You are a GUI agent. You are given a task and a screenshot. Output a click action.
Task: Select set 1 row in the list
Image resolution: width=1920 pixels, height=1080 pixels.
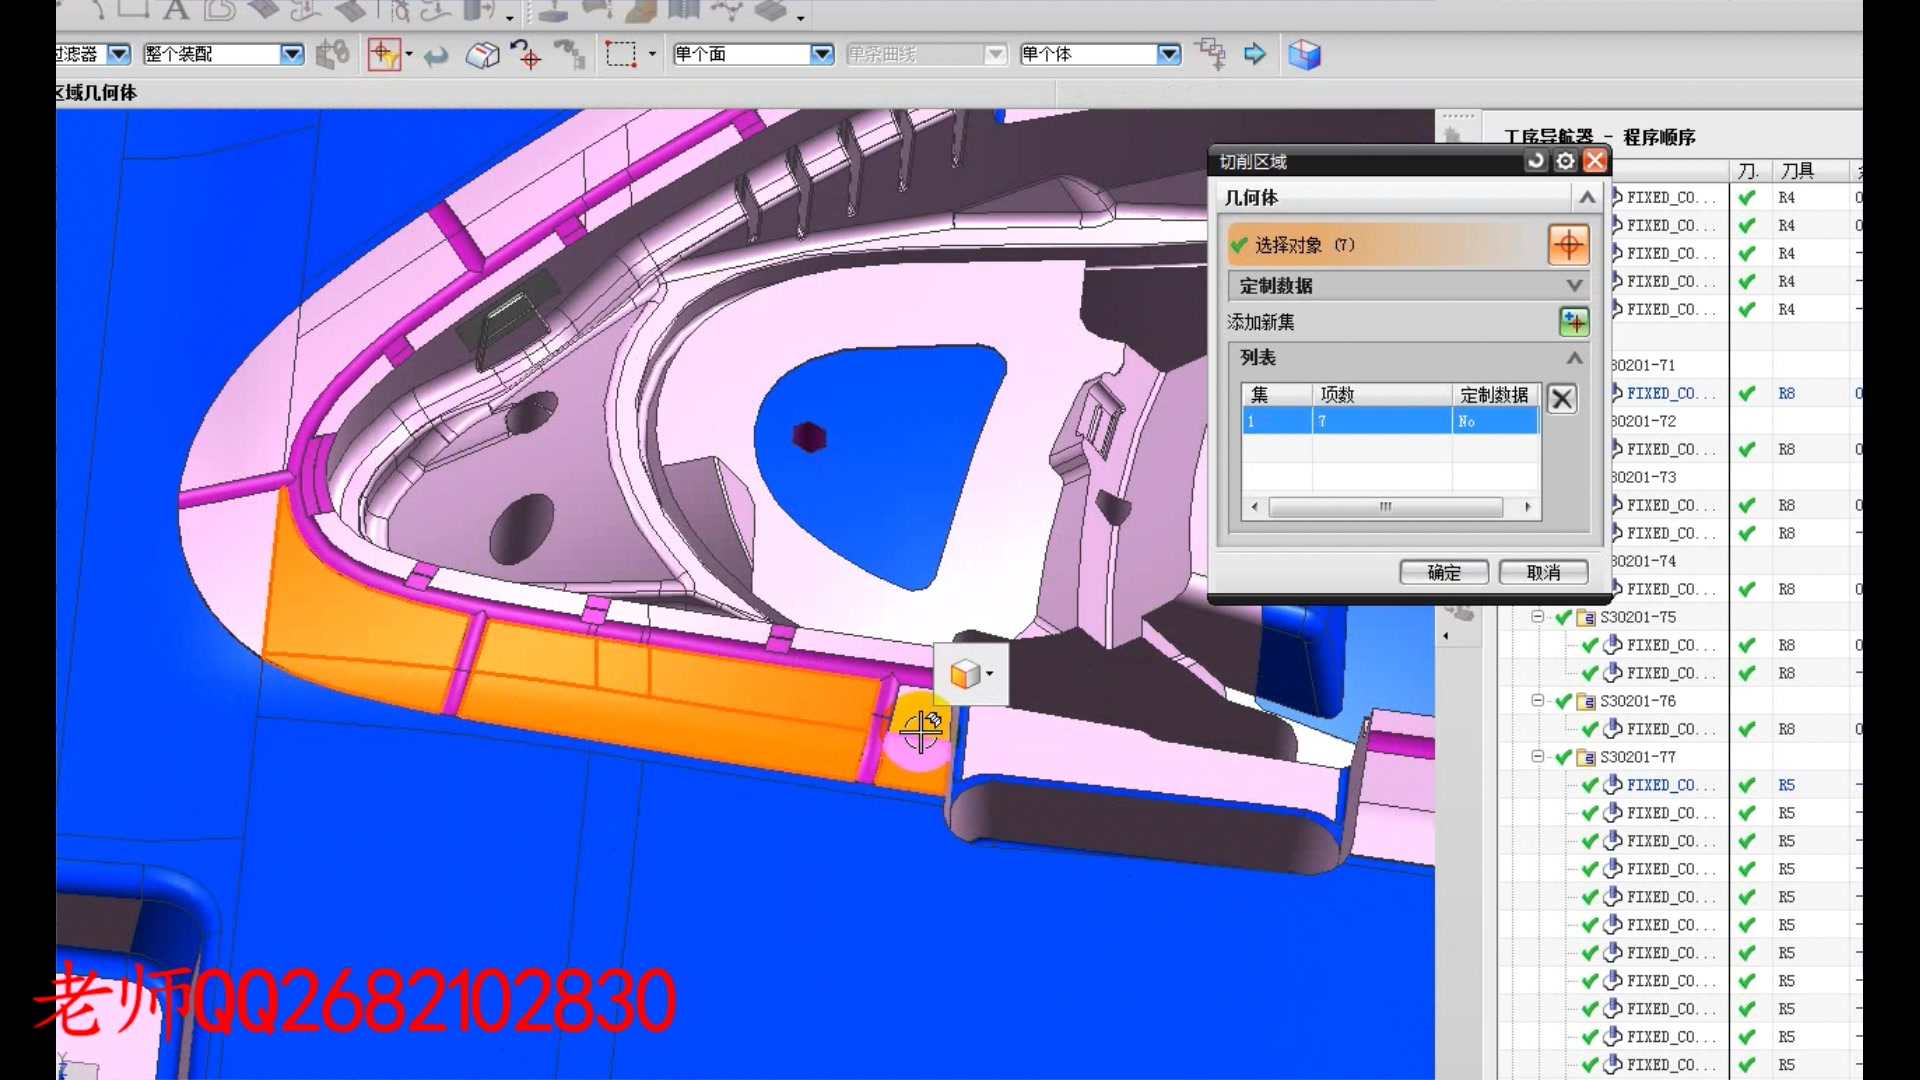coord(1389,421)
